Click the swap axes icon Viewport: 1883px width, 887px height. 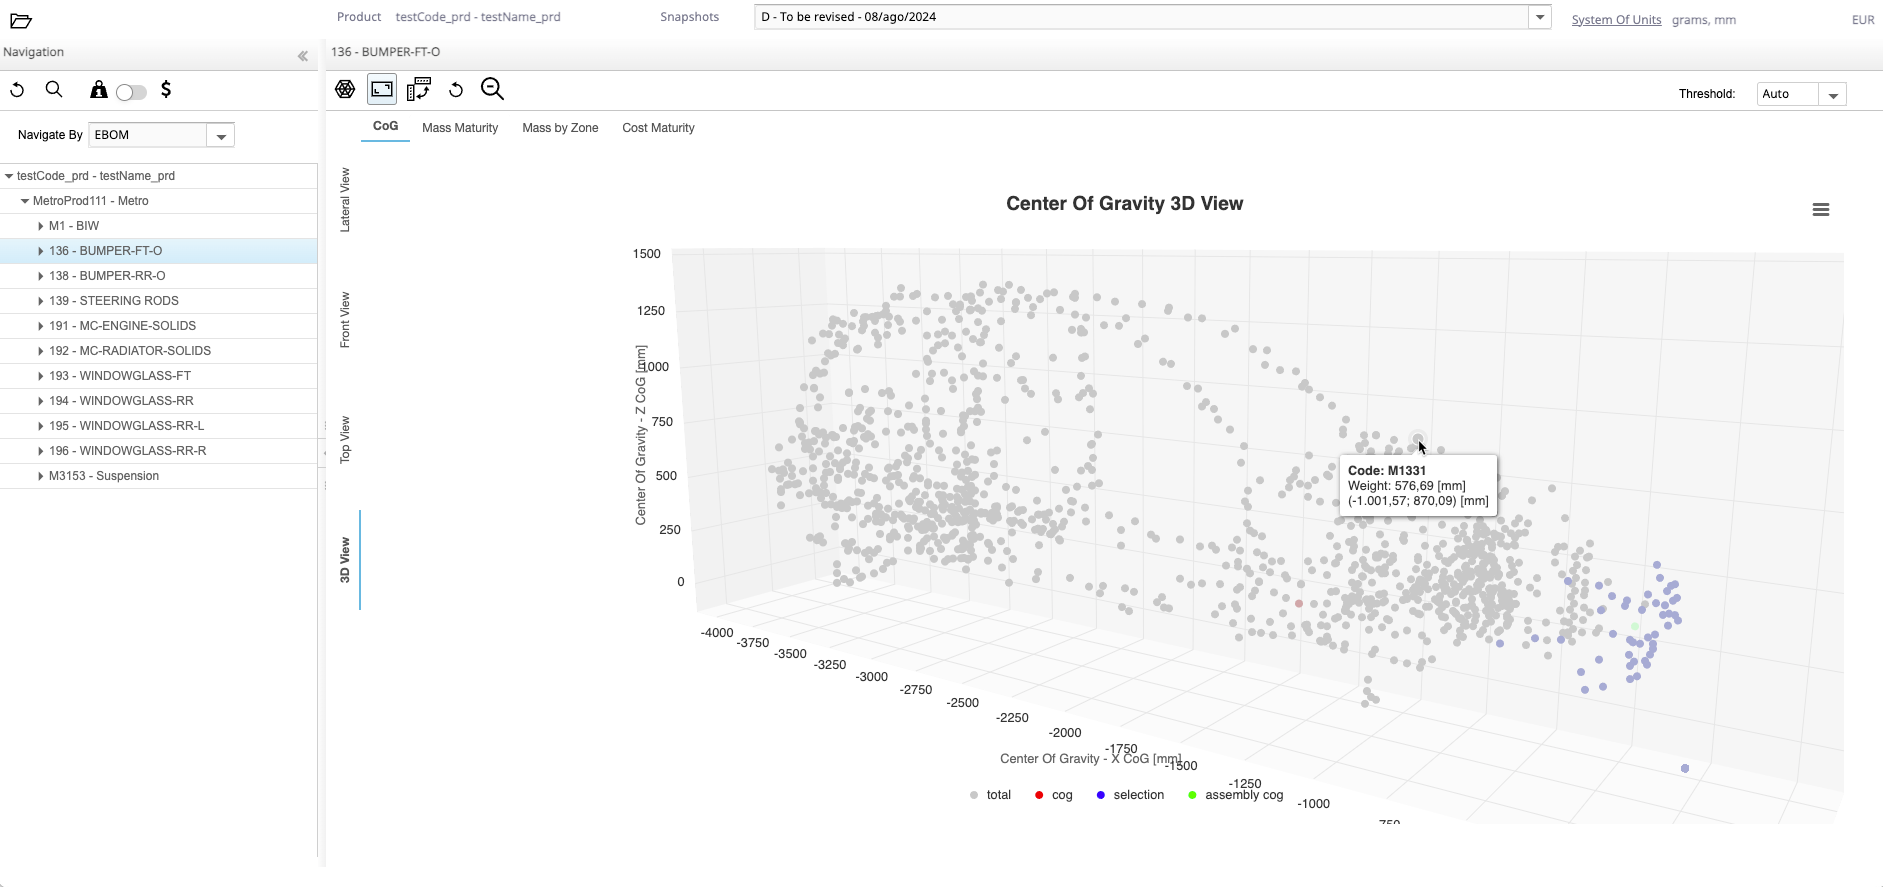pyautogui.click(x=419, y=89)
